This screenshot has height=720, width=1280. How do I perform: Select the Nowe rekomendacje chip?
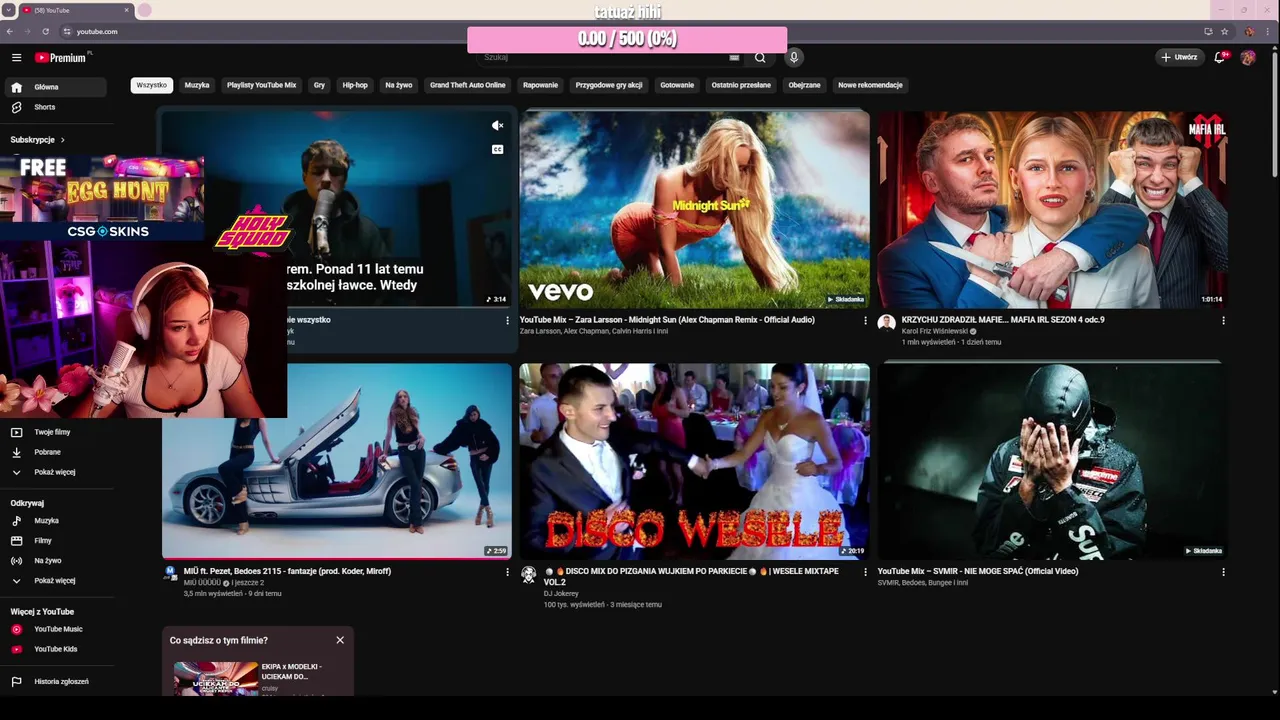[870, 86]
